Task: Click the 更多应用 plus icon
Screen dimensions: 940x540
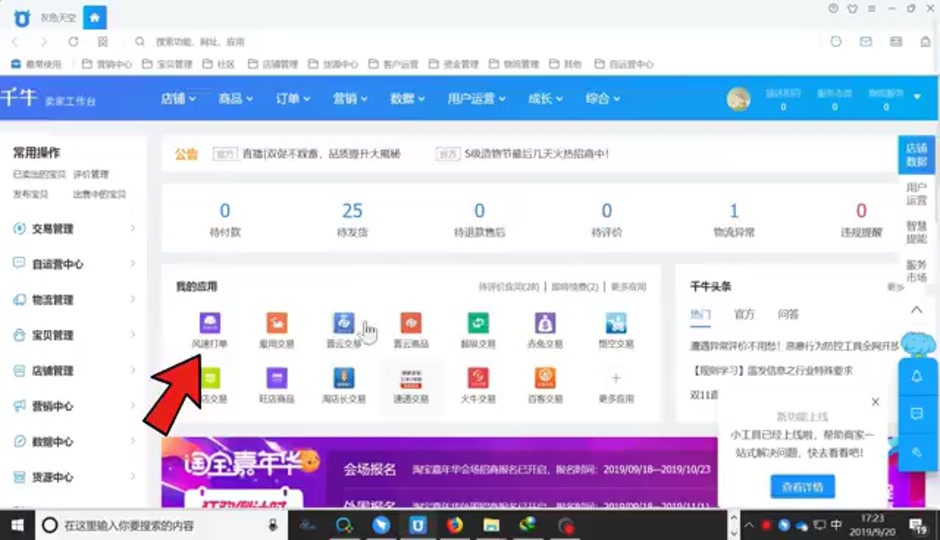Action: click(x=616, y=378)
